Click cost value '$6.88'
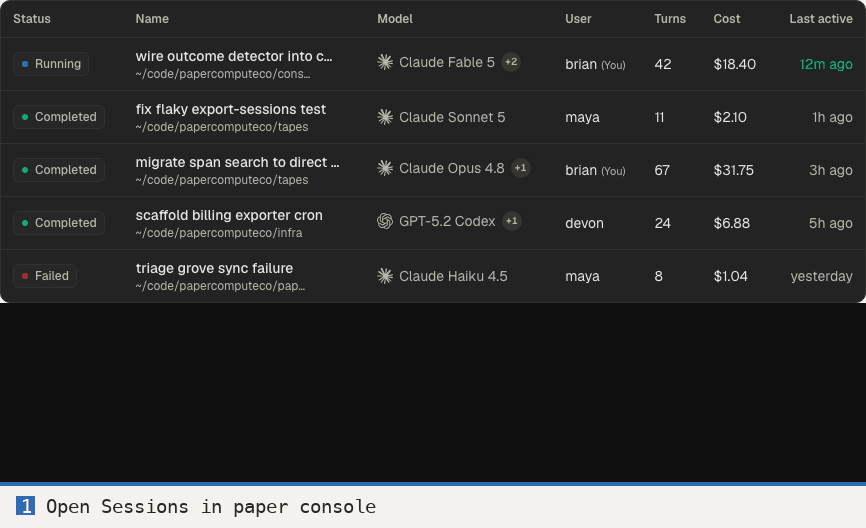The width and height of the screenshot is (866, 528). pos(732,223)
